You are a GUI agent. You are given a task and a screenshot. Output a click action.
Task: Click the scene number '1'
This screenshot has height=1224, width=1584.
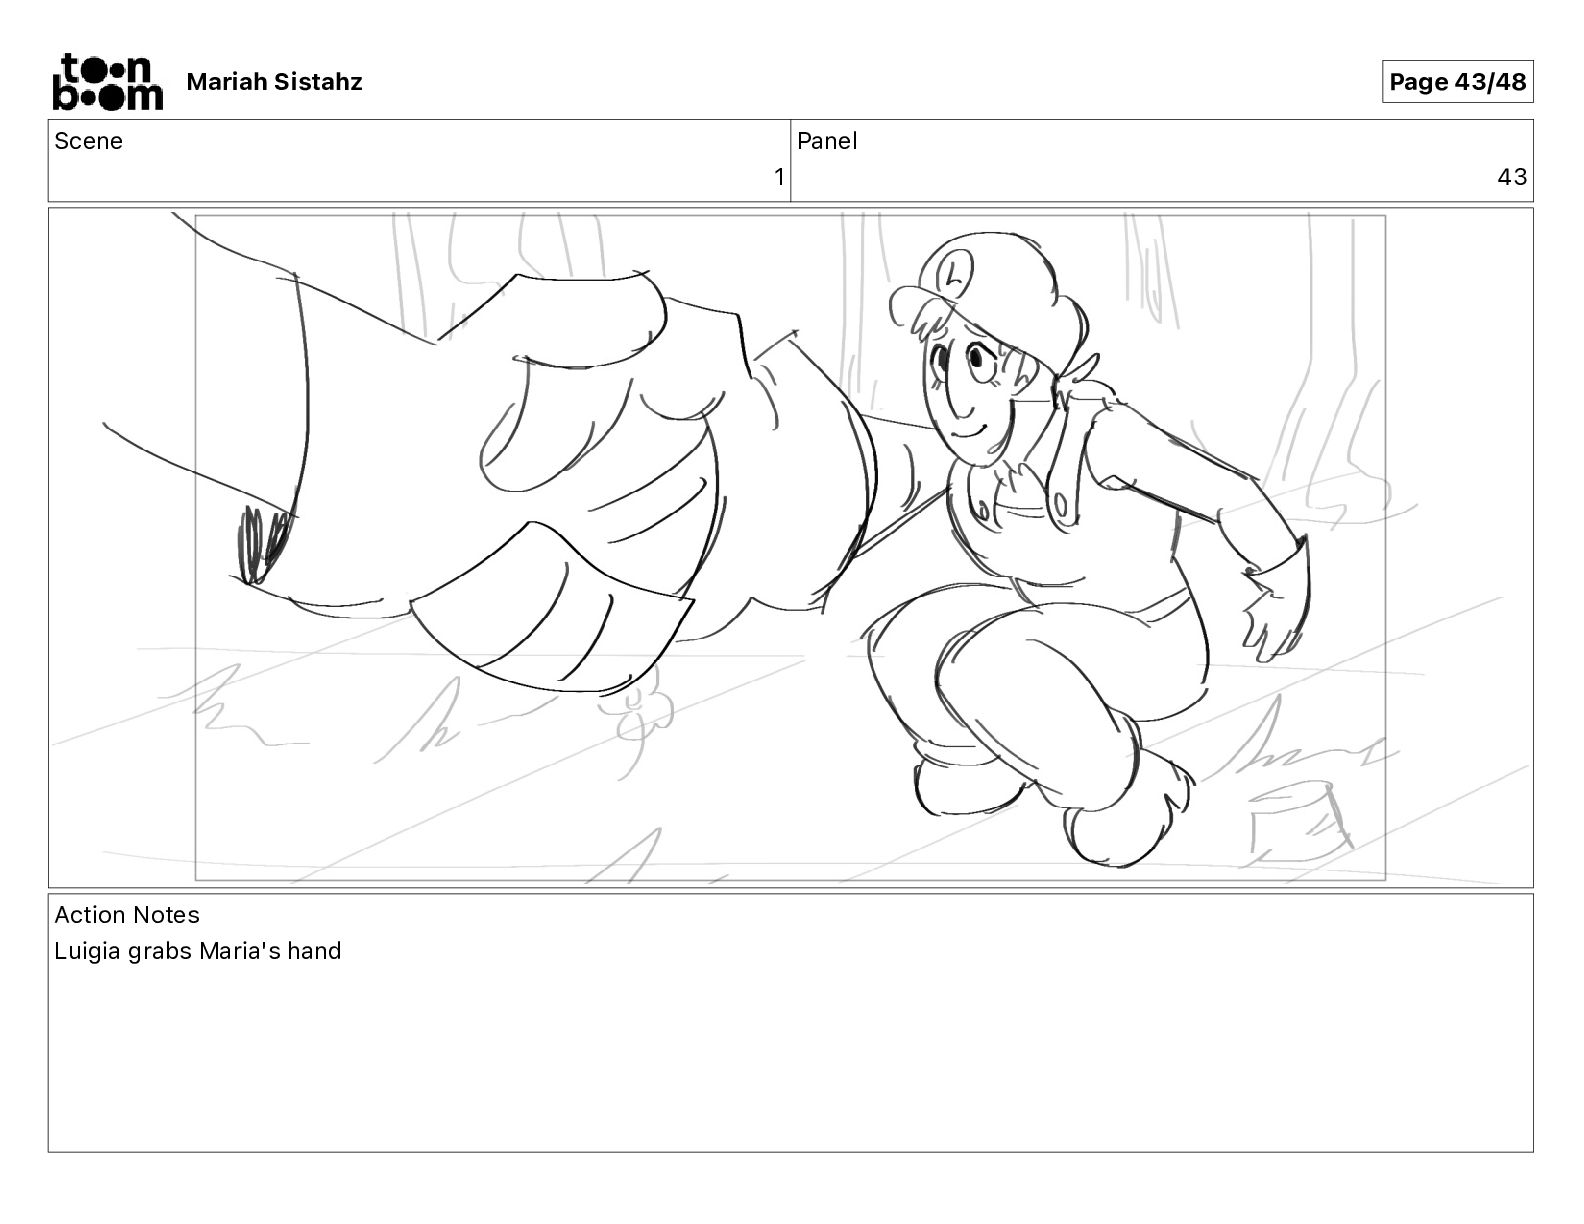pyautogui.click(x=779, y=178)
